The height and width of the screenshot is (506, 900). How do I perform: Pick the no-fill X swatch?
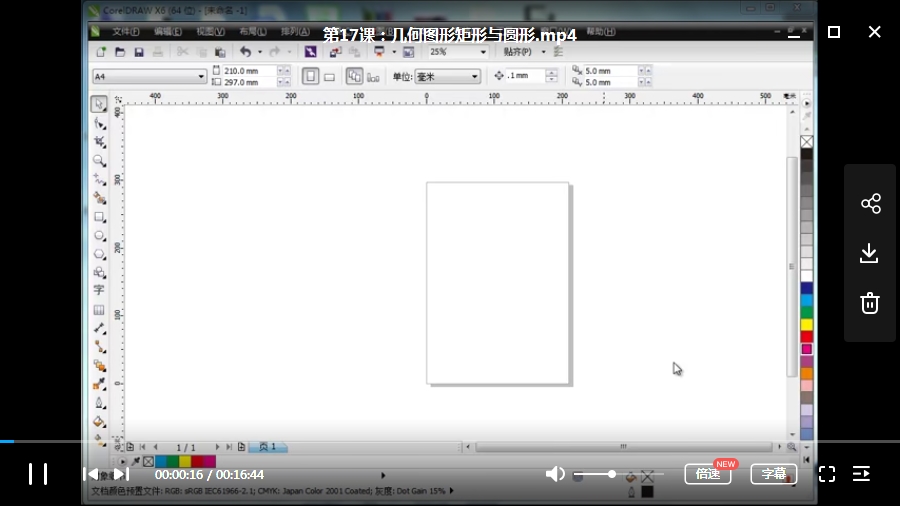click(806, 142)
